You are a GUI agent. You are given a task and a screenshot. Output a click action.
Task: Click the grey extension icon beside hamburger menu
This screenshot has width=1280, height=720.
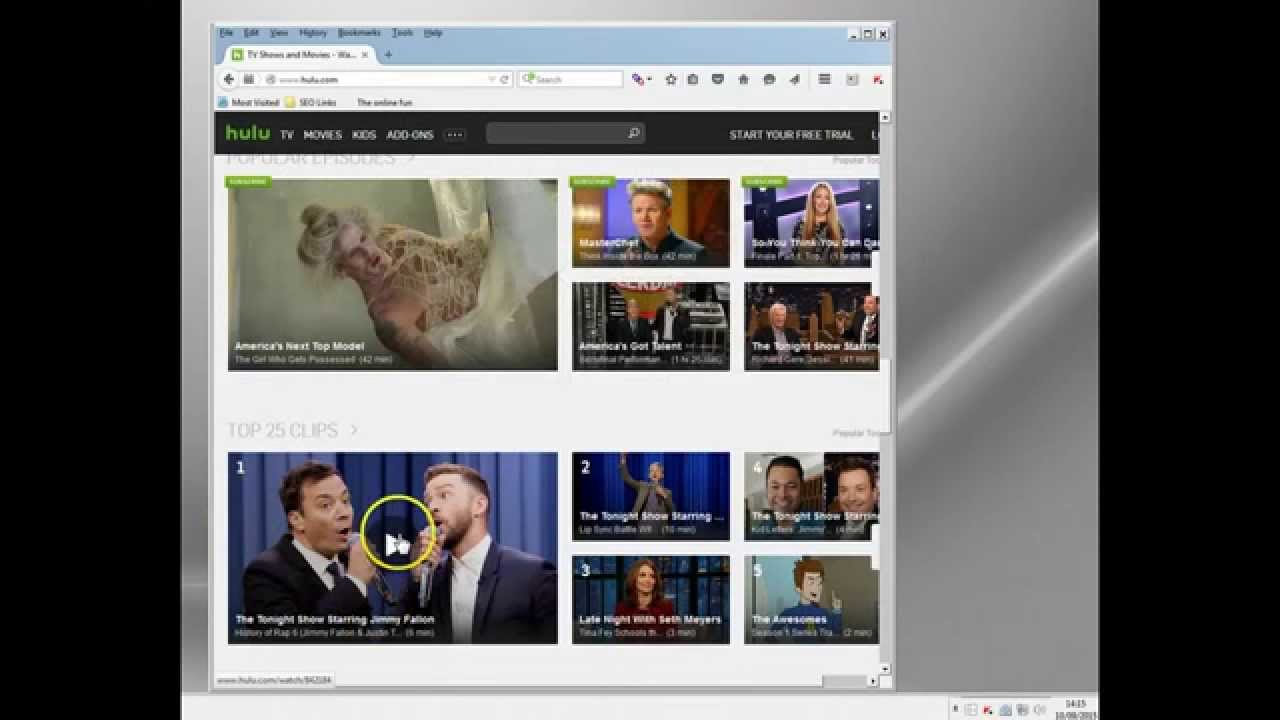point(852,79)
